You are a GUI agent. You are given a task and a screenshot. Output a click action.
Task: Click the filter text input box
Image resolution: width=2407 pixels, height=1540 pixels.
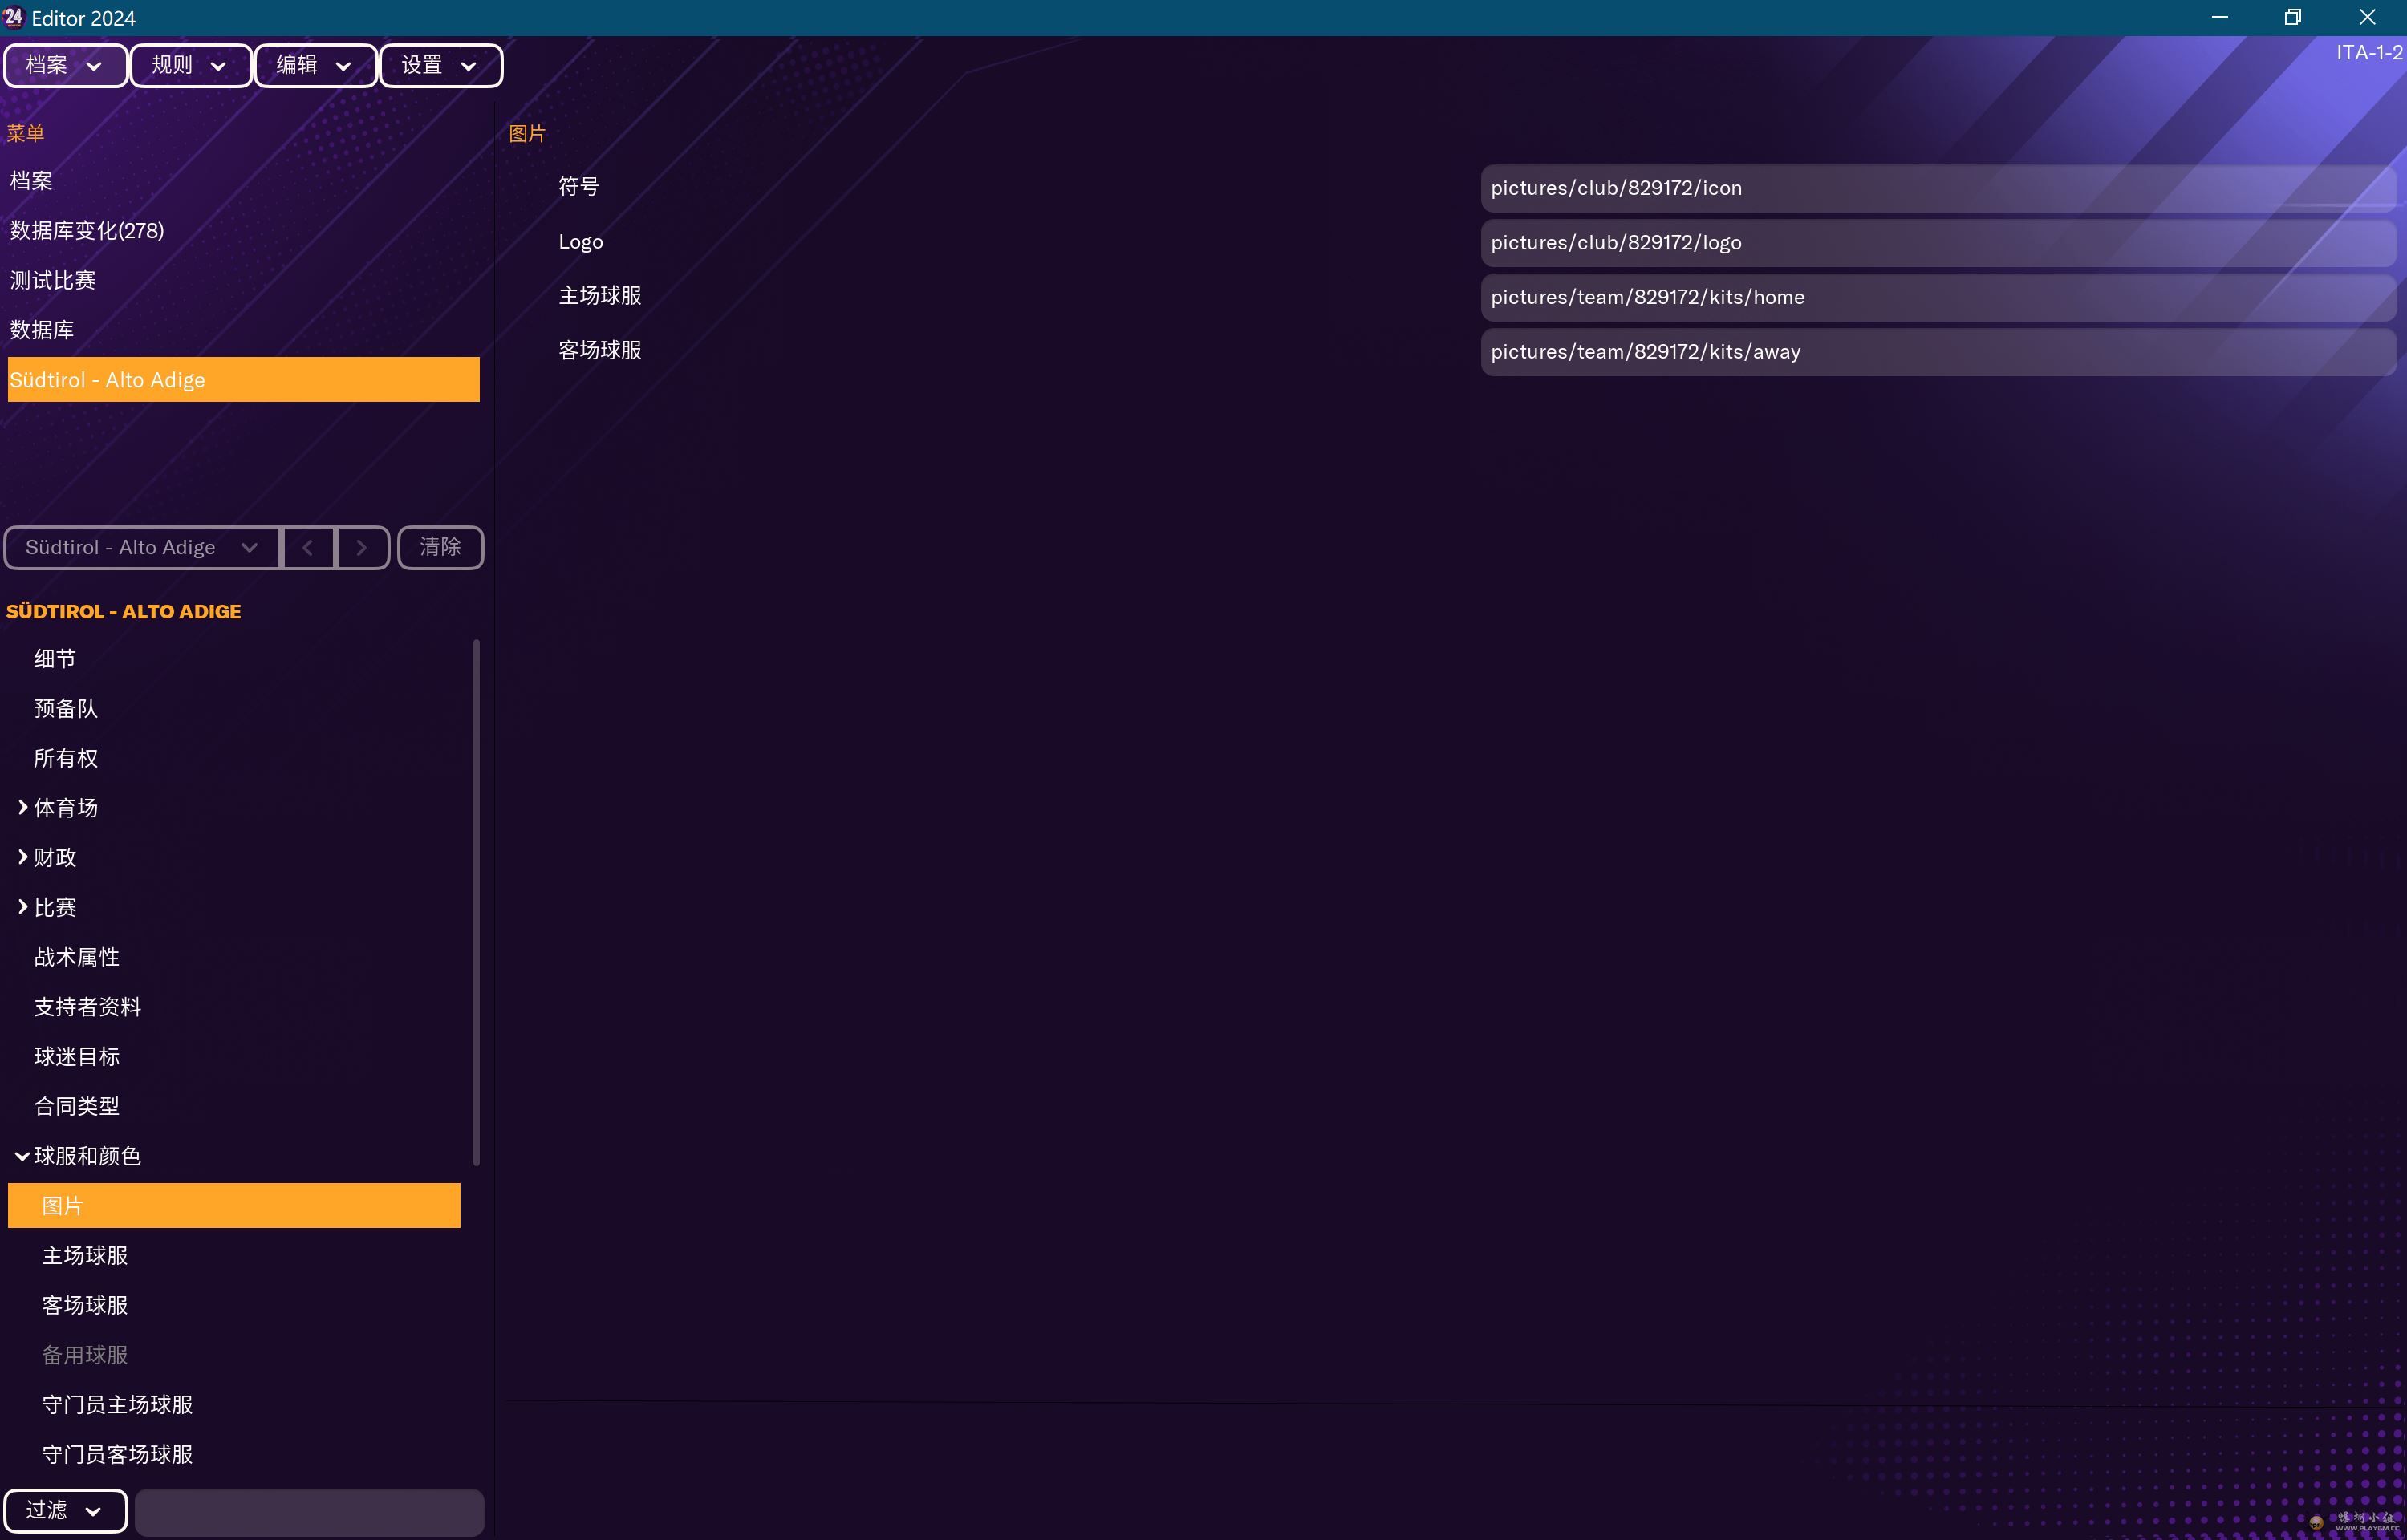point(309,1511)
